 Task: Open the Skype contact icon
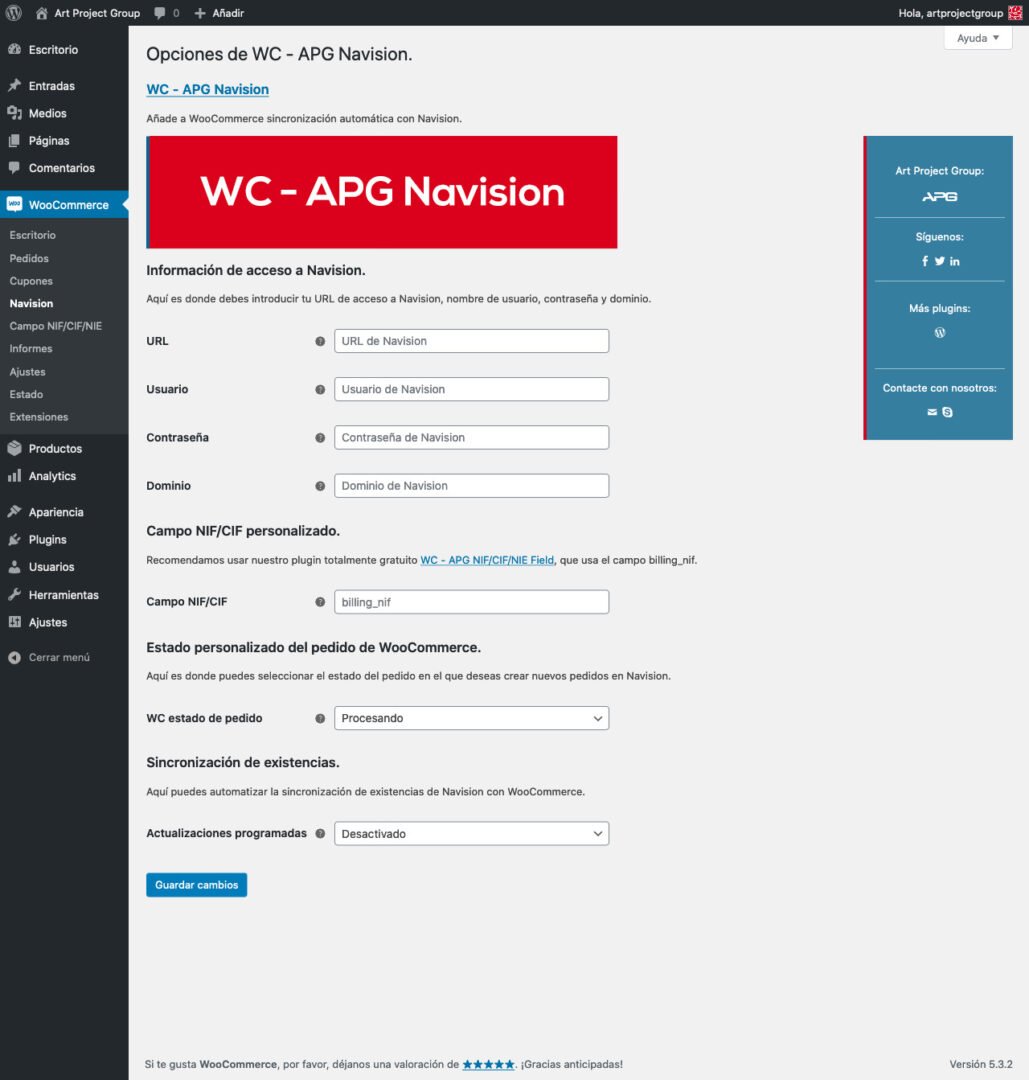pyautogui.click(x=947, y=412)
